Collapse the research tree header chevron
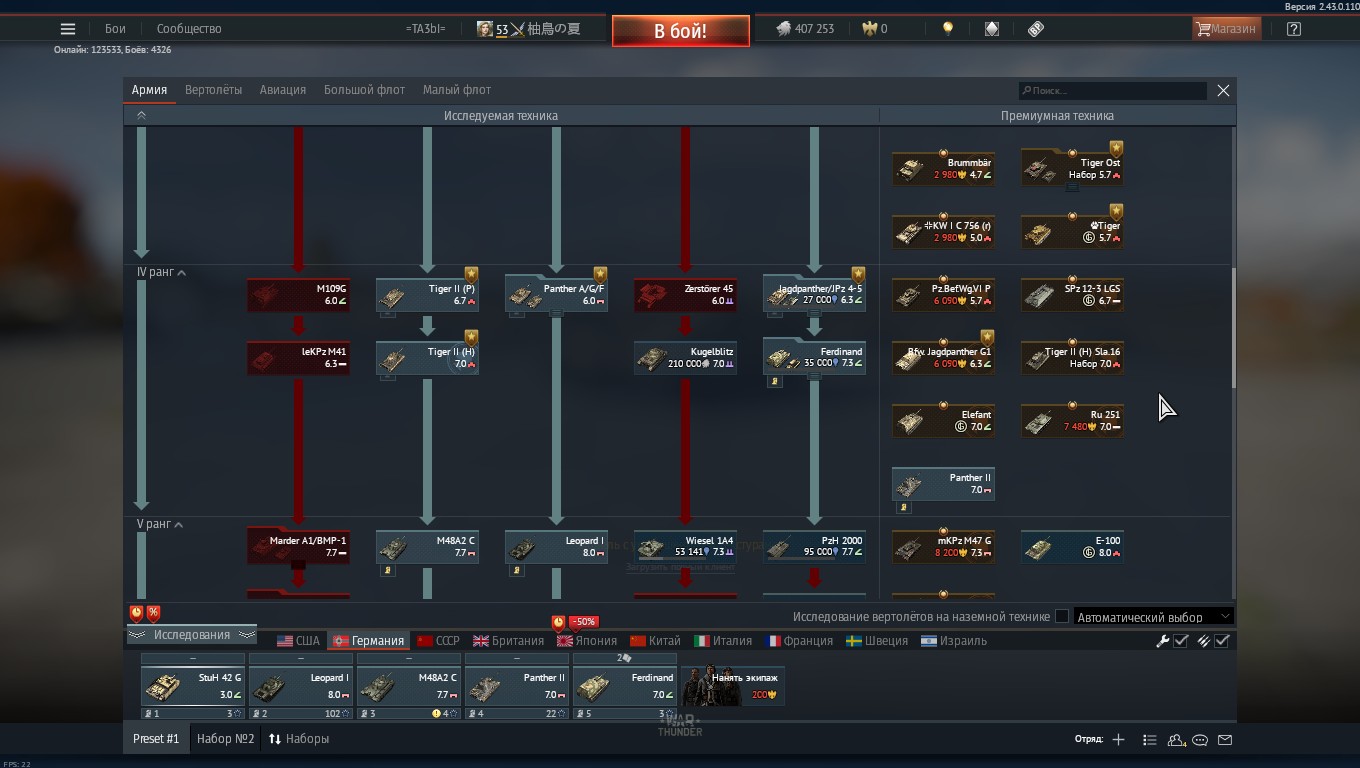This screenshot has width=1360, height=768. coord(141,115)
